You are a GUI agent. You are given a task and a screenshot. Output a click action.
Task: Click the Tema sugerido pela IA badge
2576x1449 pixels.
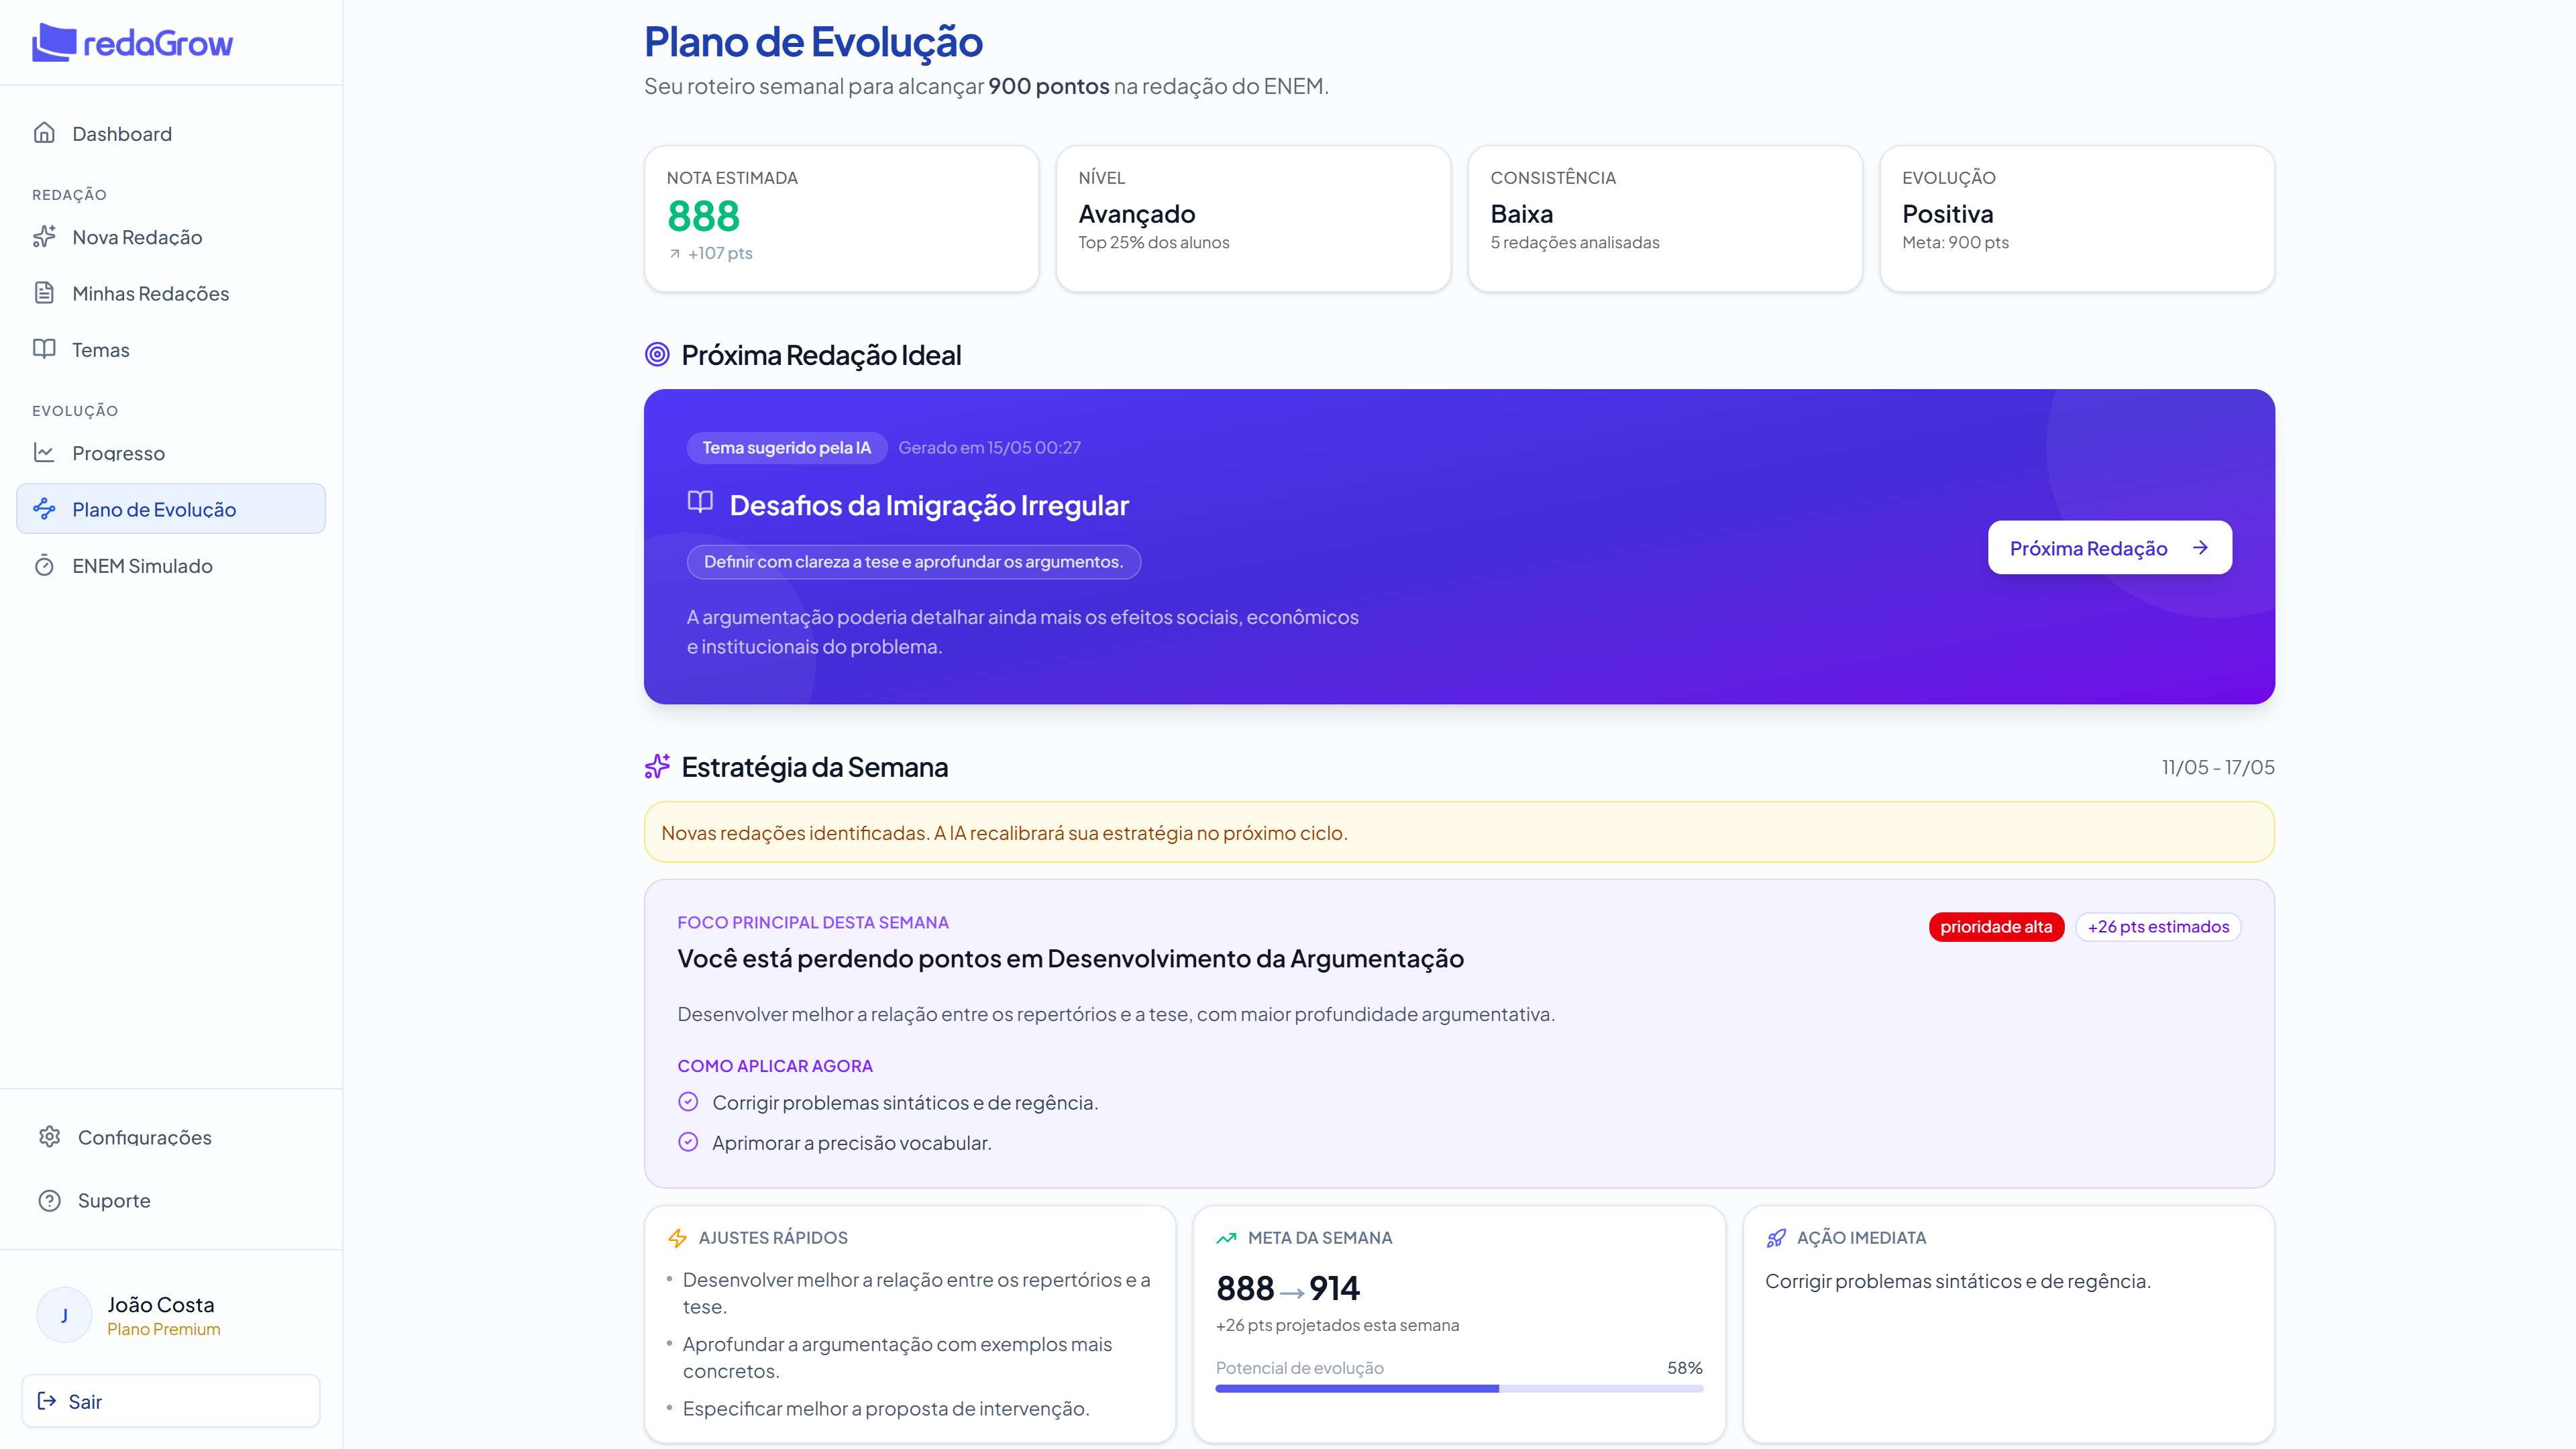786,448
